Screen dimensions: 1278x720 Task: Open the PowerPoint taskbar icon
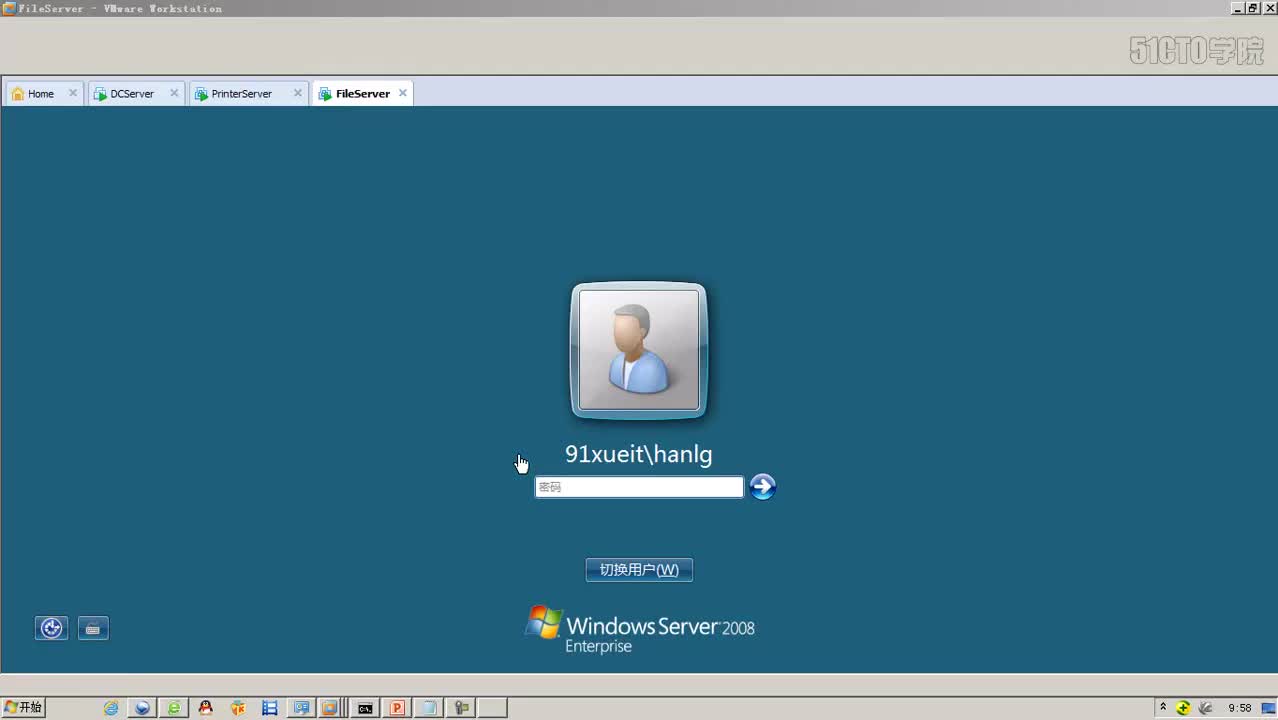point(397,708)
